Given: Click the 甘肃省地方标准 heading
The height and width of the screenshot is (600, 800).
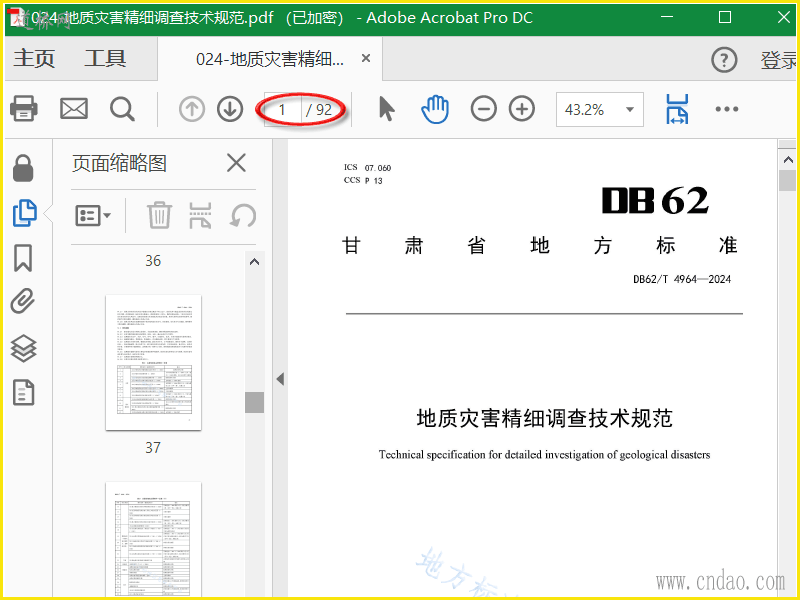Looking at the screenshot, I should click(540, 245).
